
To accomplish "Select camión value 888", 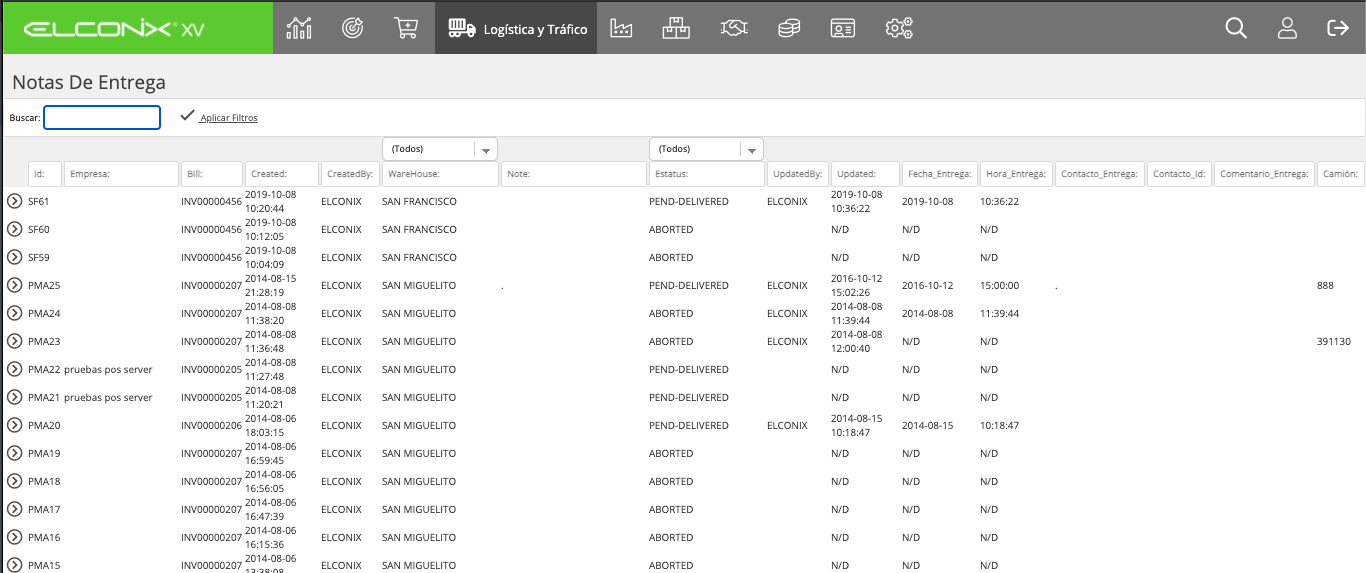I will click(x=1326, y=285).
